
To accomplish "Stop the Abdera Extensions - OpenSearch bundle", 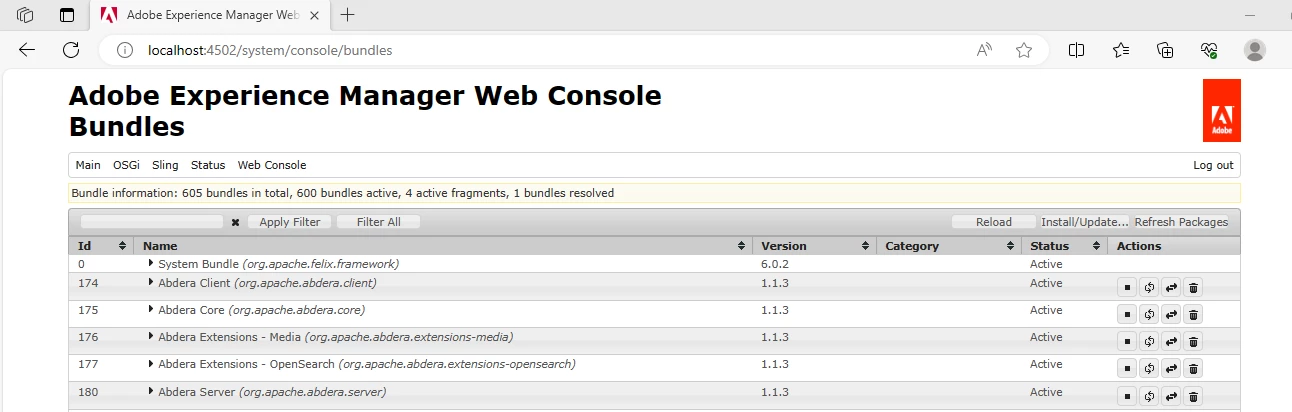I will point(1127,368).
